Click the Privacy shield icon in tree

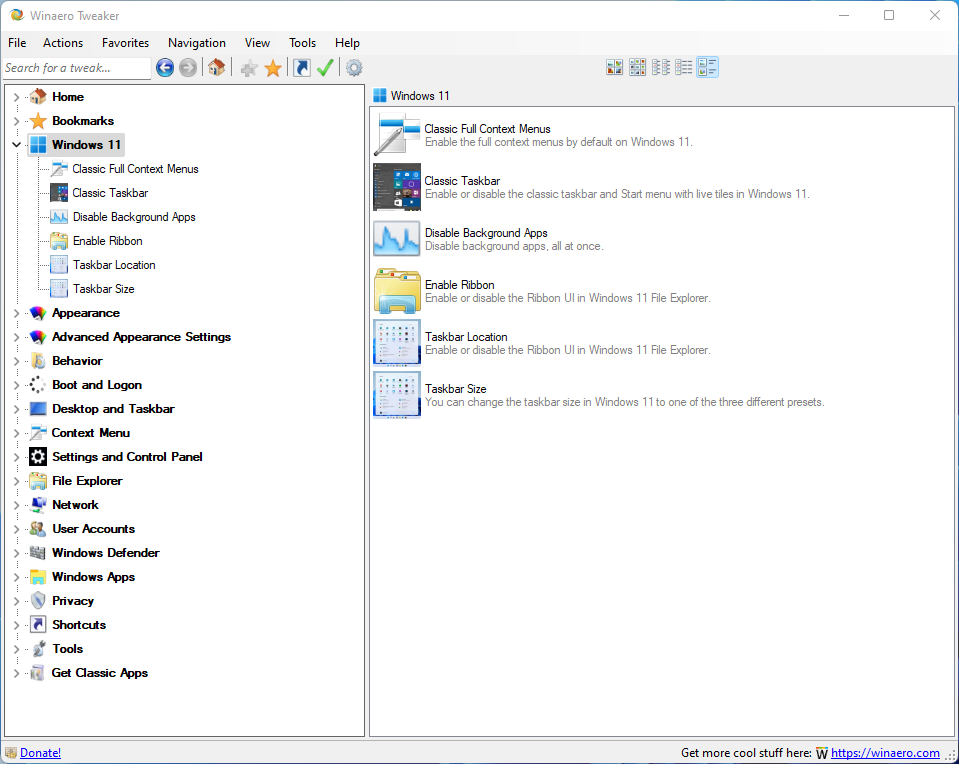38,601
